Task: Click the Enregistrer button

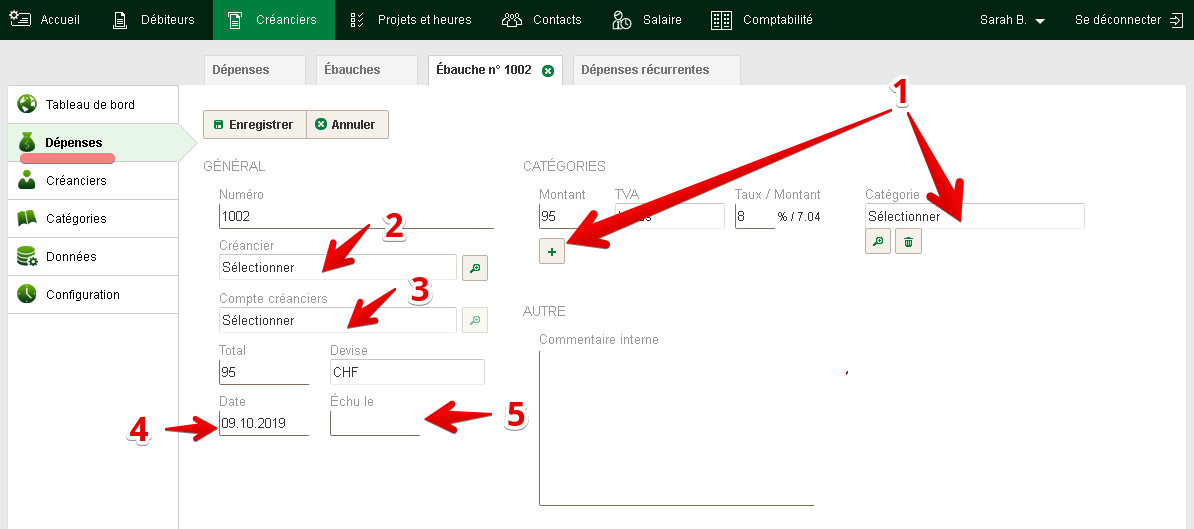Action: (x=254, y=124)
